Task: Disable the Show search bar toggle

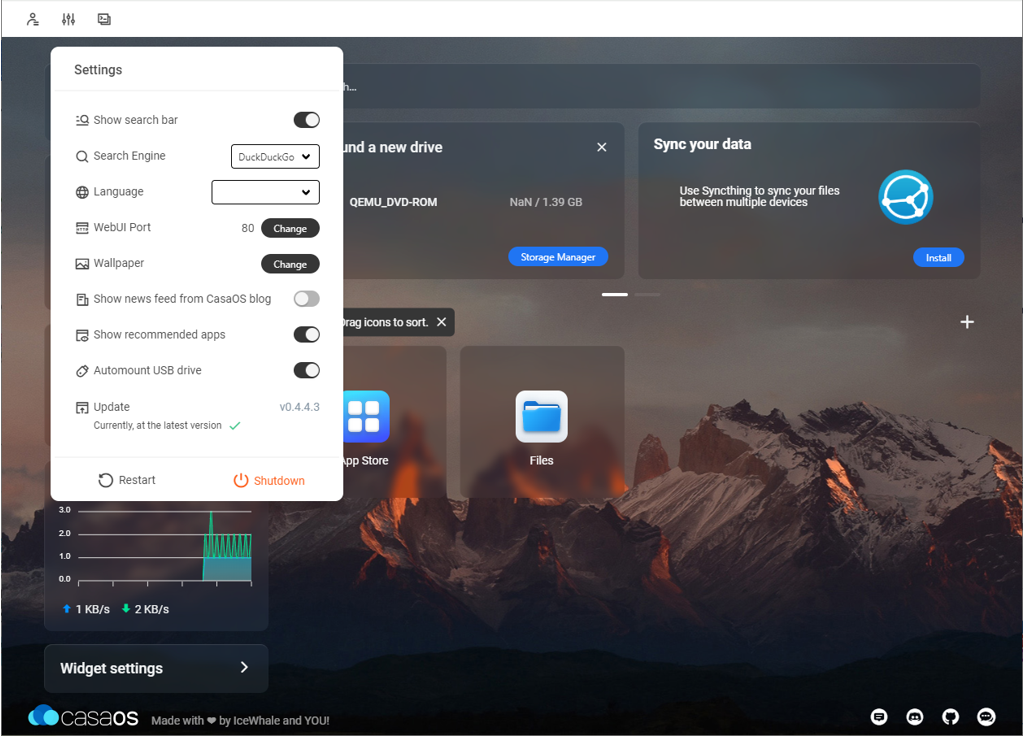Action: [305, 119]
